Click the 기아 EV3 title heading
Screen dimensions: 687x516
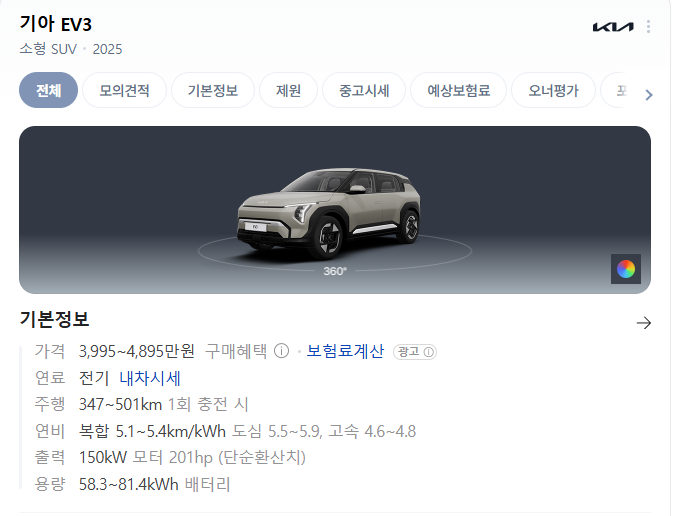click(56, 24)
